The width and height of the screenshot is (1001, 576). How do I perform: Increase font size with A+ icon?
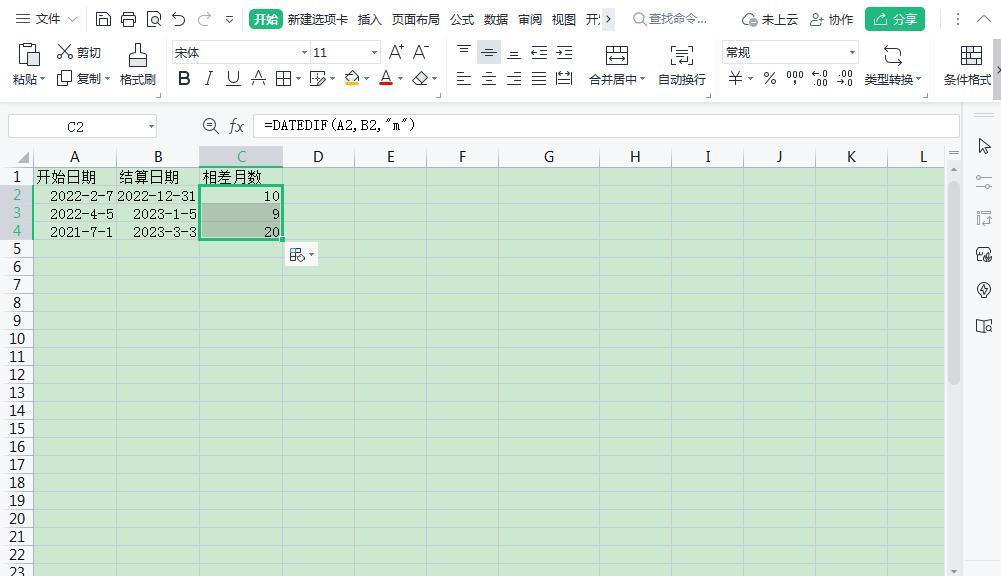[396, 52]
